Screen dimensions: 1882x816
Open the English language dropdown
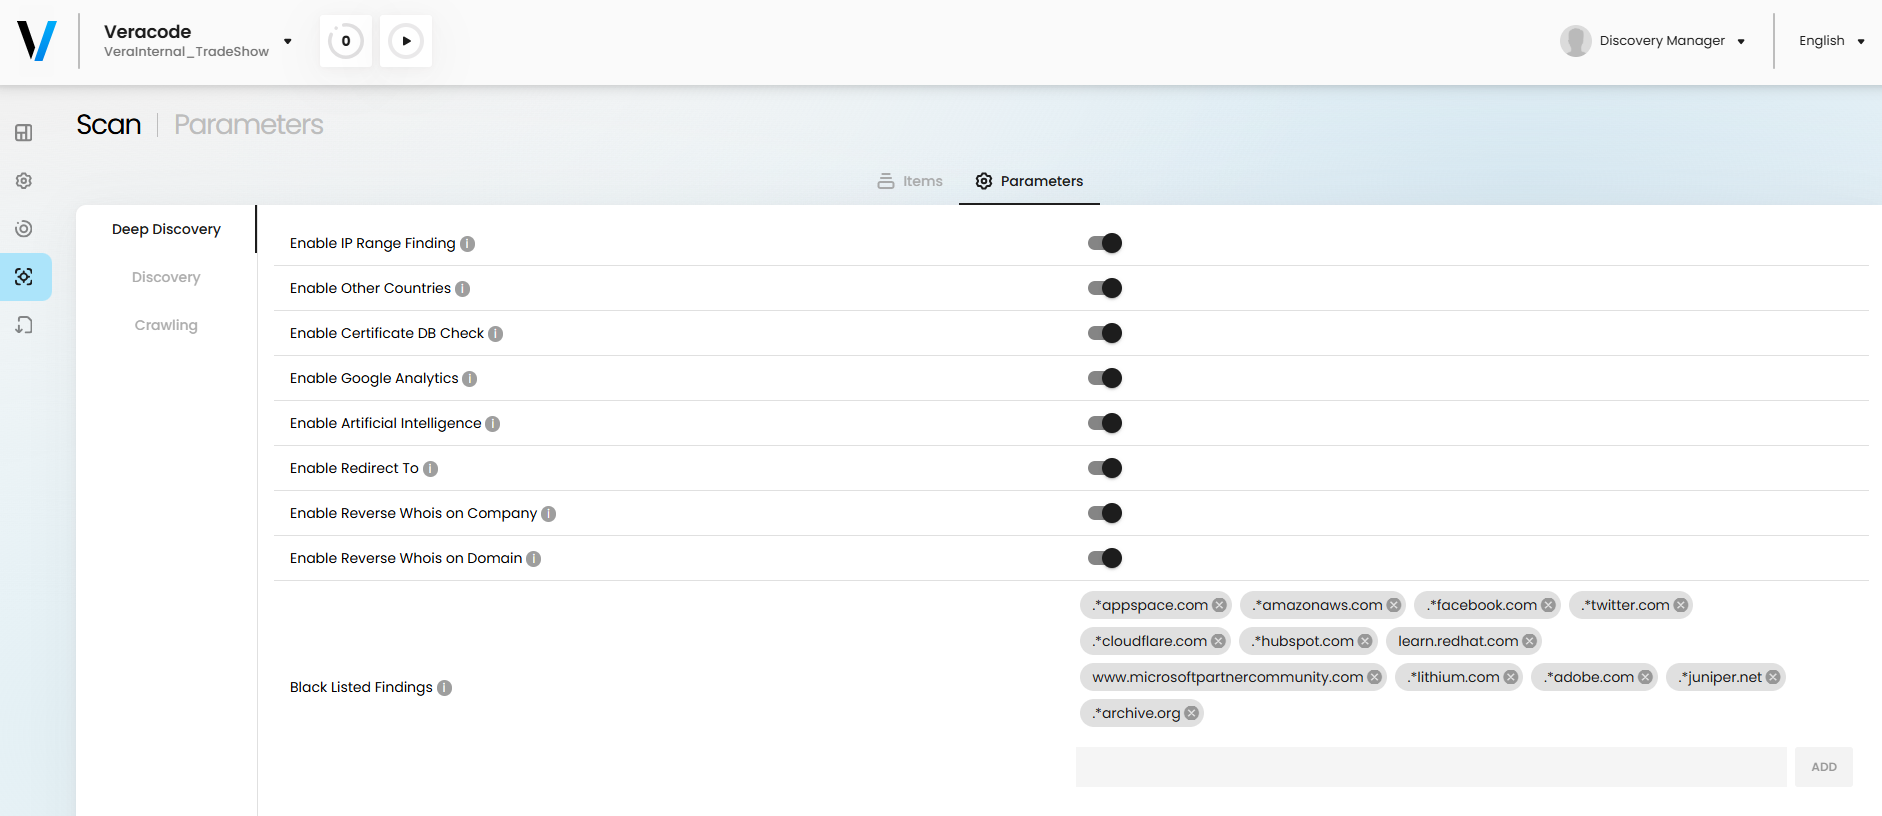point(1831,41)
